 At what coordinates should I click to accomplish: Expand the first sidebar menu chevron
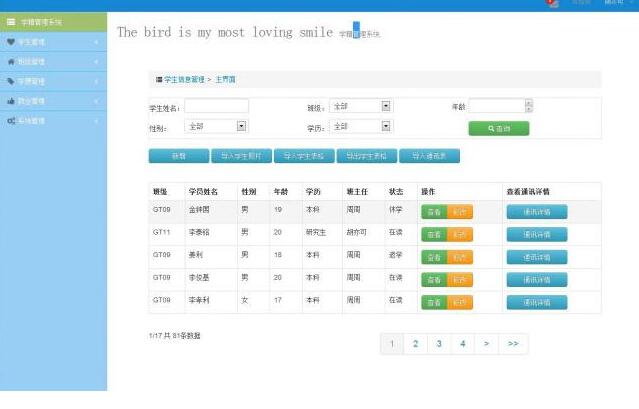(96, 42)
